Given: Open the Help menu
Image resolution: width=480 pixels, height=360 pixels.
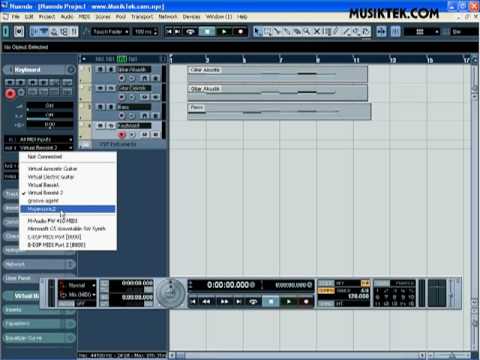Looking at the screenshot, I should click(x=242, y=16).
